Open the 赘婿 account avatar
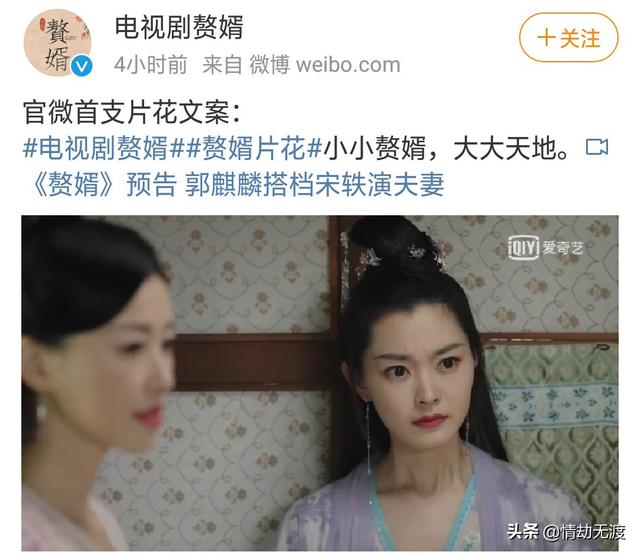 [x=58, y=42]
